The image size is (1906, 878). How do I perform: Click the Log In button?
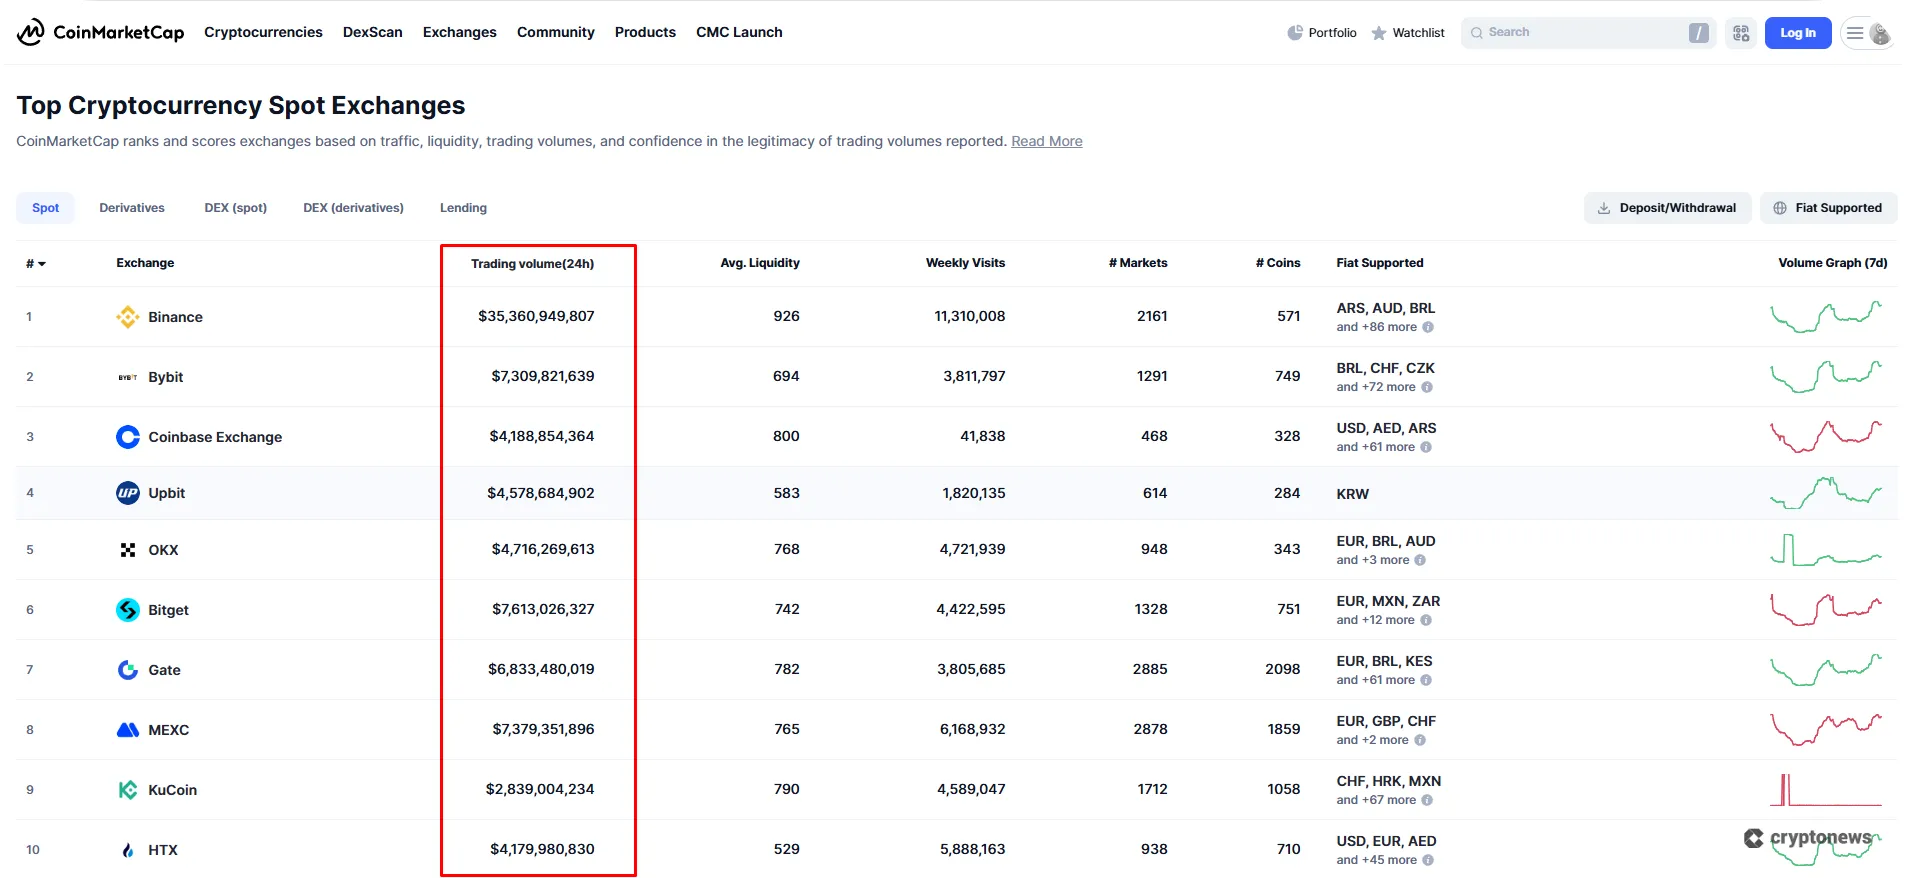[1798, 33]
